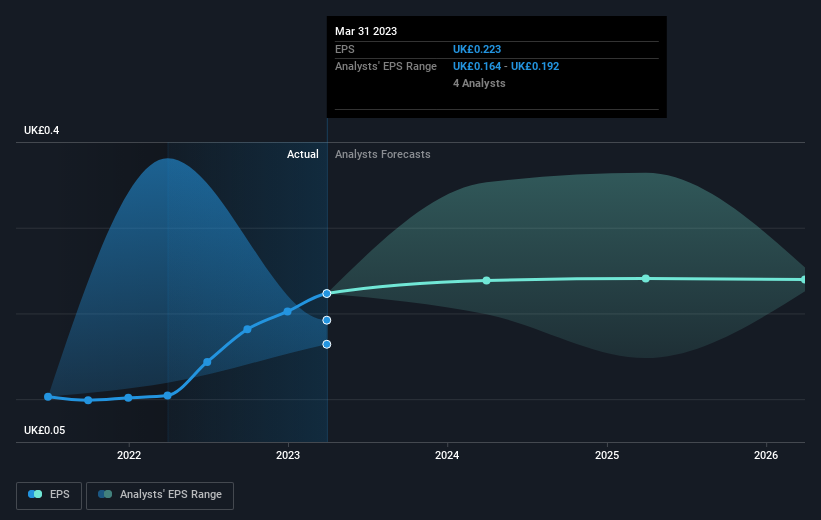The height and width of the screenshot is (520, 821).
Task: Click the 2023 x-axis label
Action: 288,455
